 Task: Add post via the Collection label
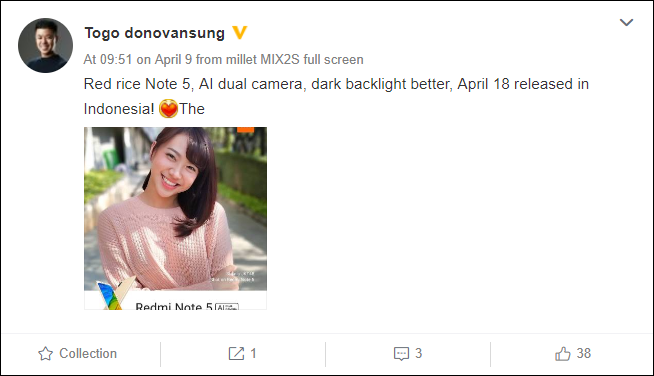tap(88, 353)
